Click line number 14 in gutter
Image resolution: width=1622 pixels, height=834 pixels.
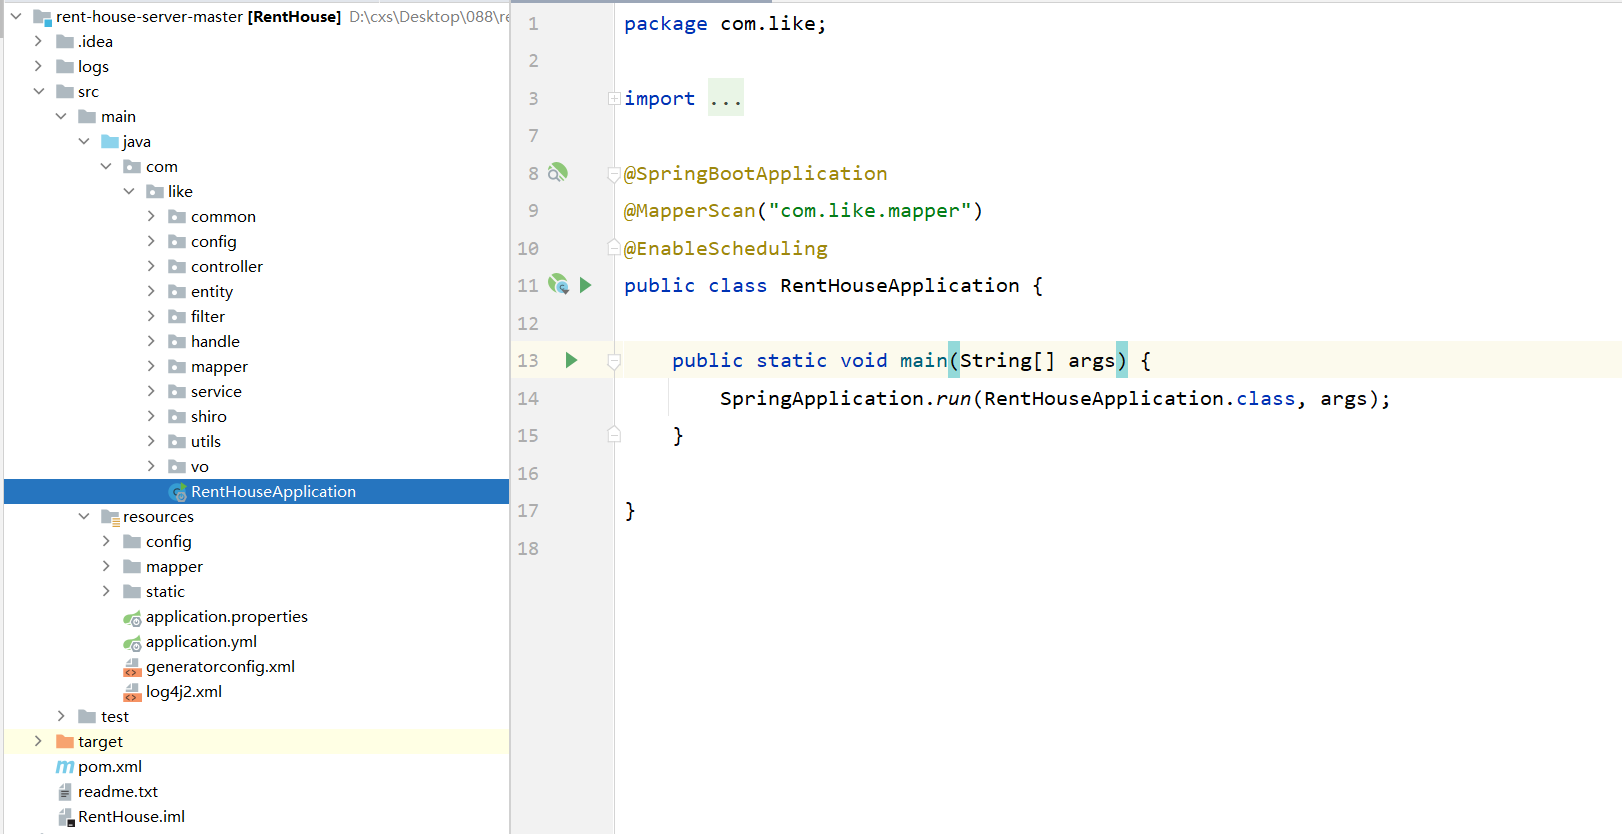tap(528, 399)
